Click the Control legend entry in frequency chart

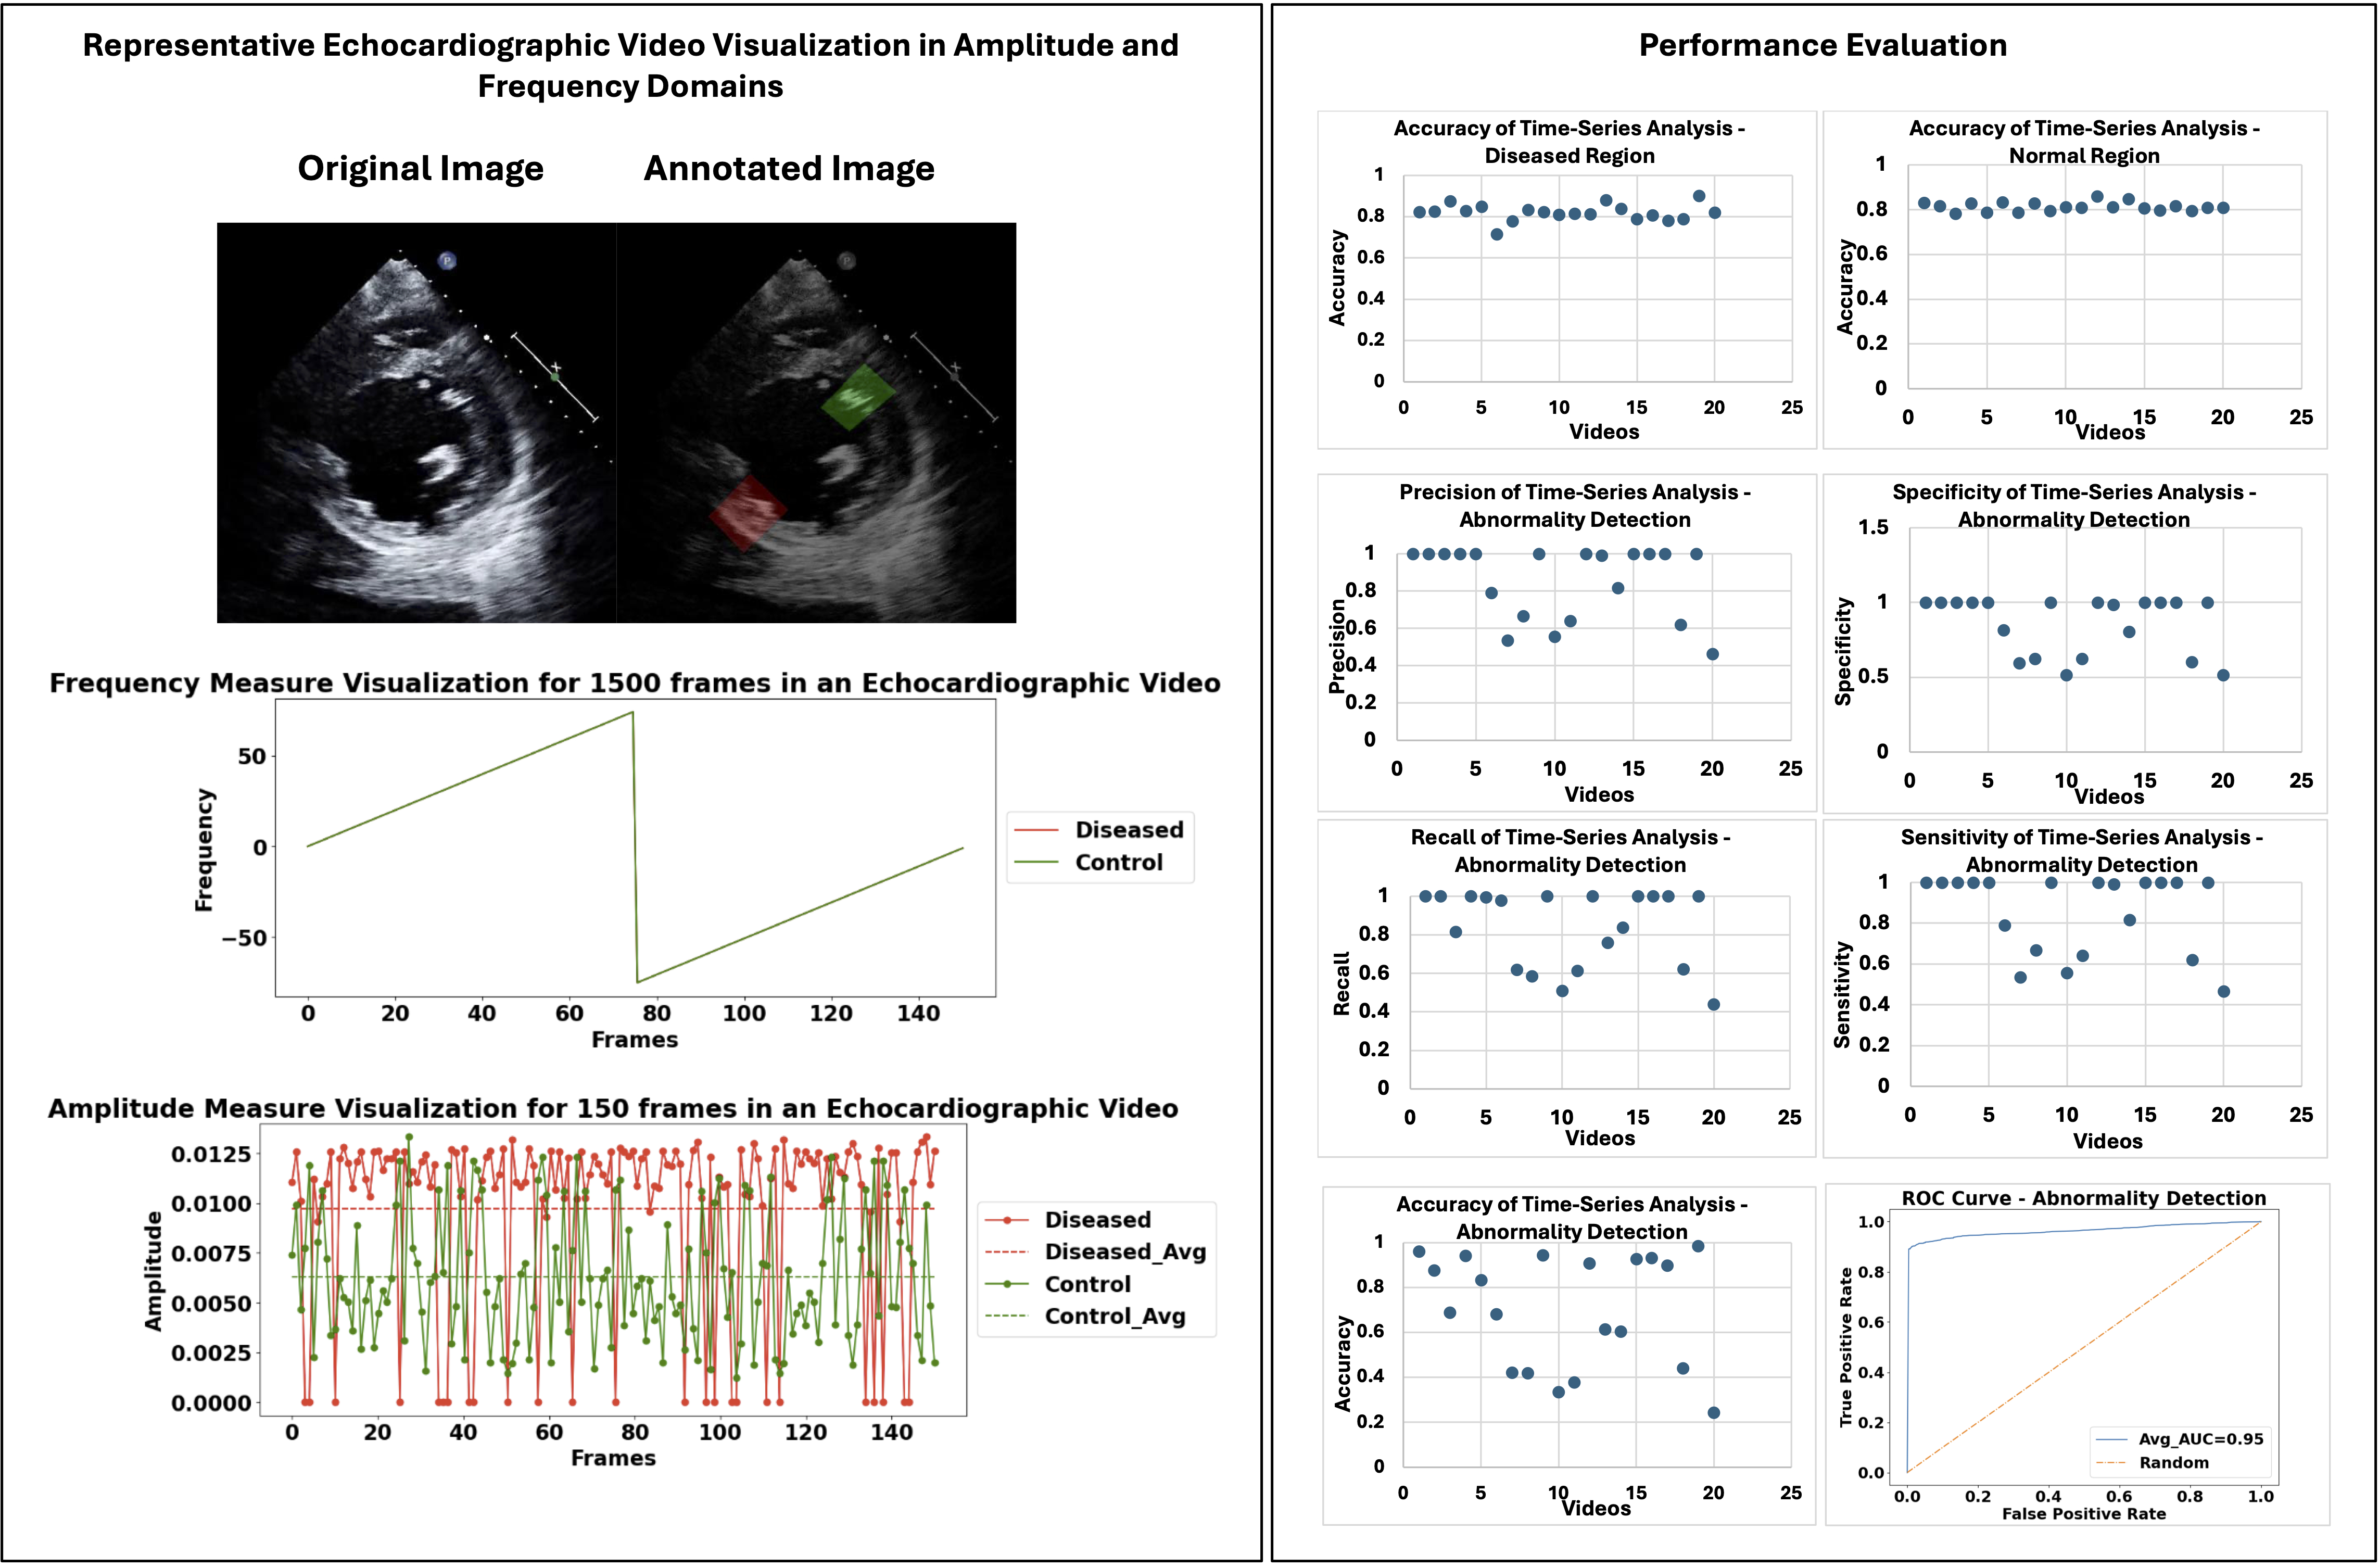point(1118,863)
